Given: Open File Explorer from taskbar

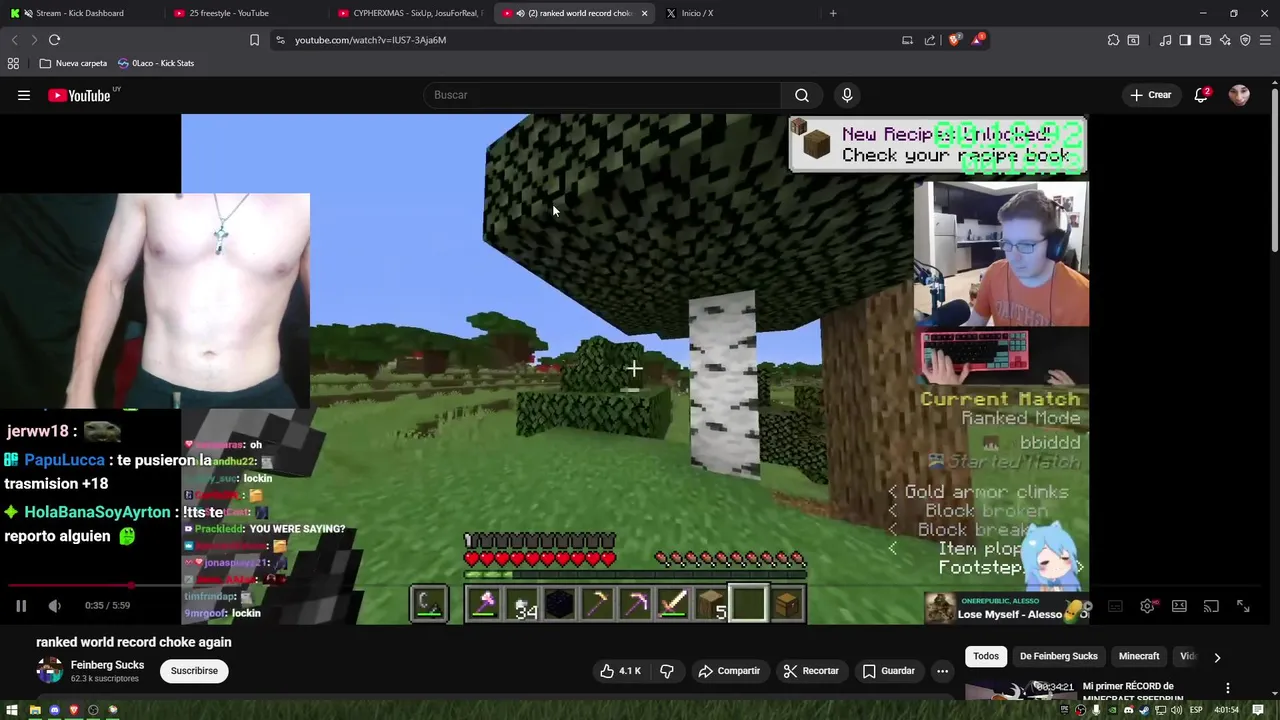Looking at the screenshot, I should pyautogui.click(x=35, y=710).
